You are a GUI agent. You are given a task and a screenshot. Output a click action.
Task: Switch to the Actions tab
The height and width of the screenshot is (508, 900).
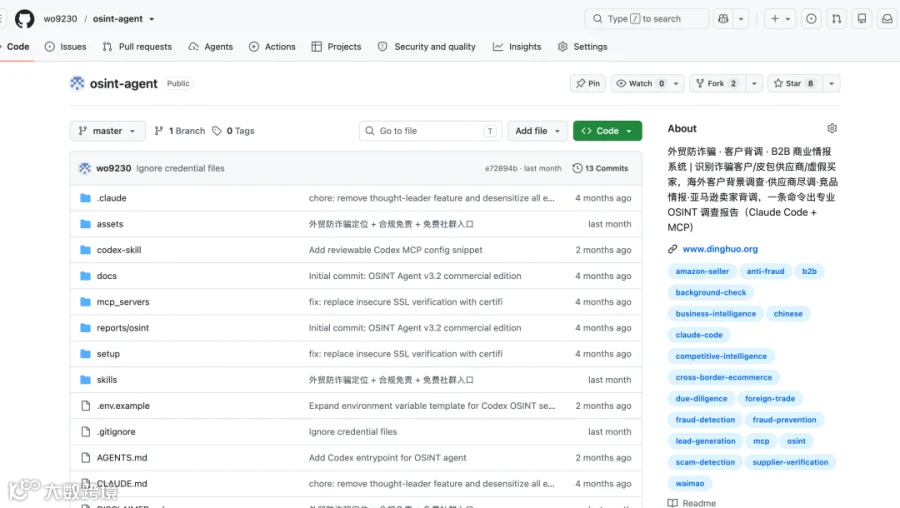[272, 46]
